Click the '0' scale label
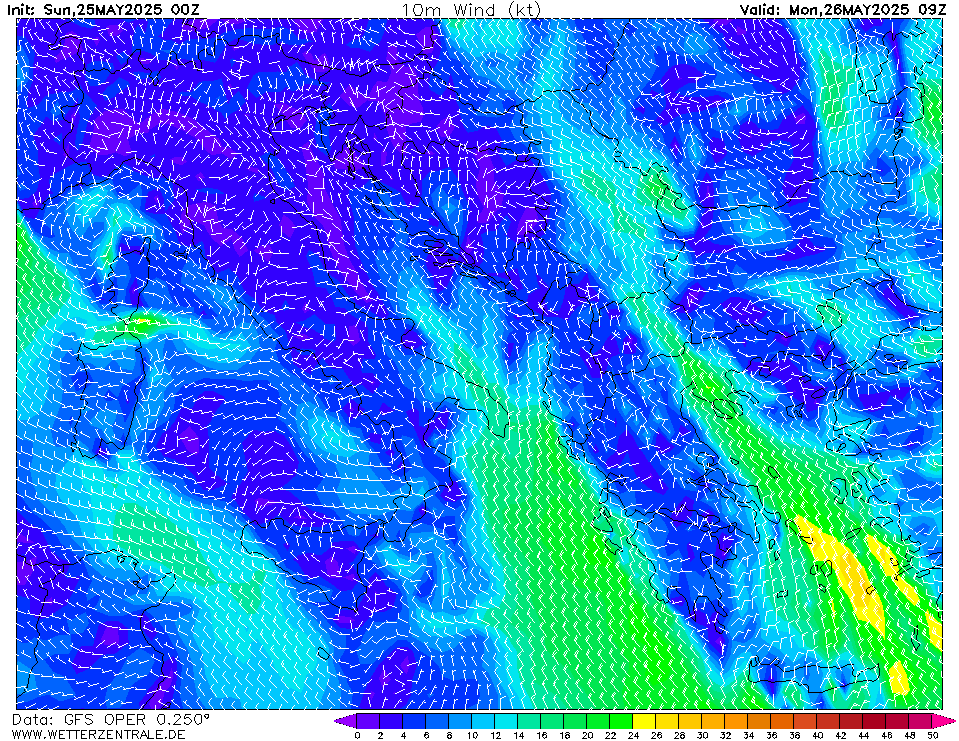This screenshot has width=959, height=741. 357,735
